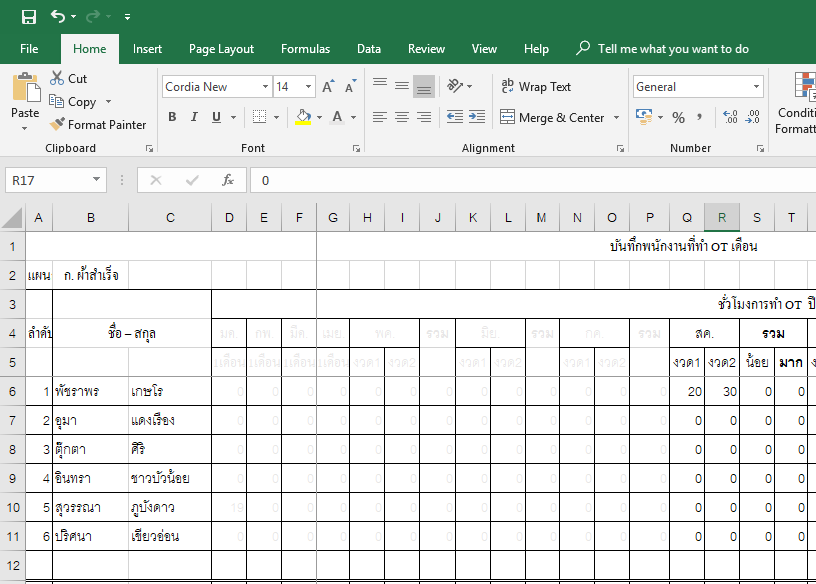Click the Insert Function fx icon
The image size is (816, 584).
tap(228, 180)
